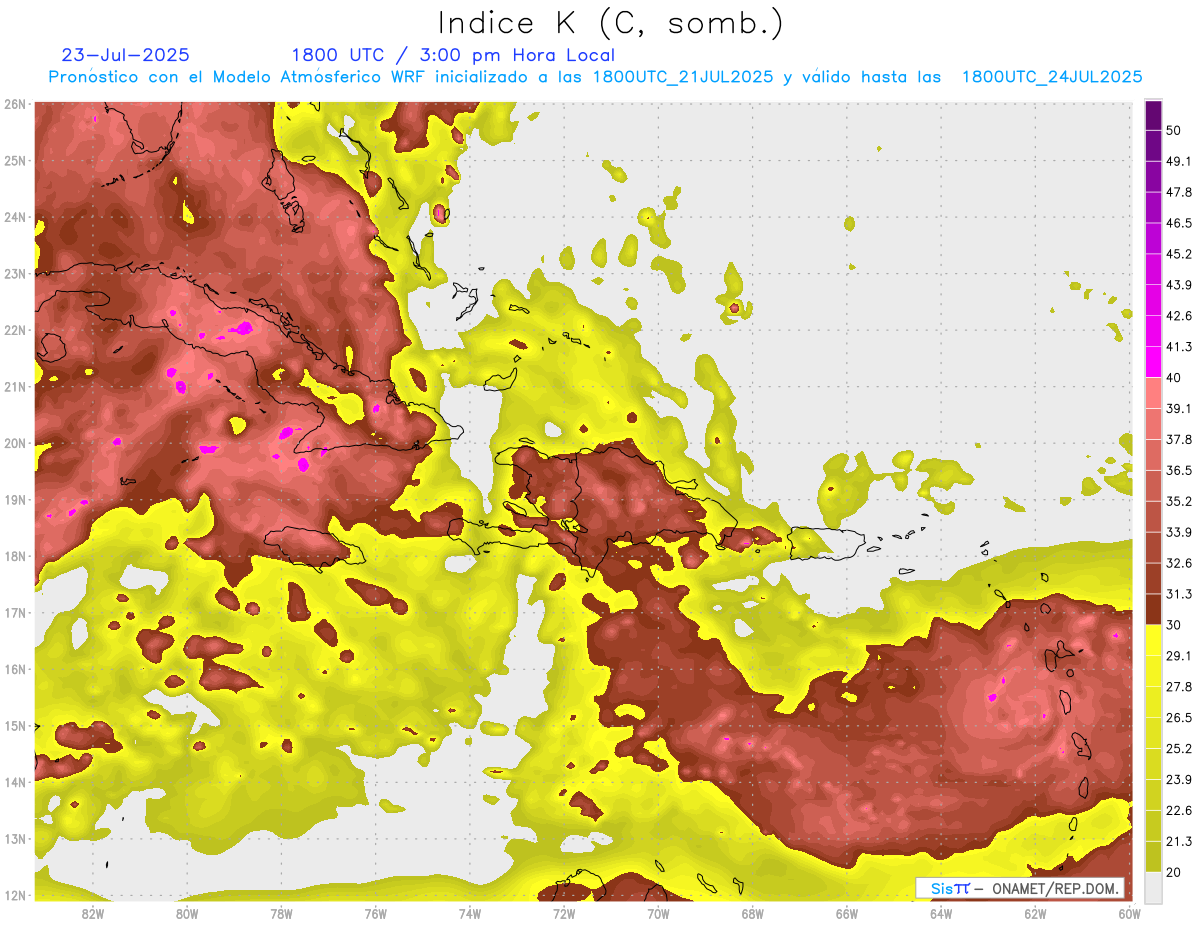1200x927 pixels.
Task: Click the colorbar value '40'
Action: pyautogui.click(x=1174, y=377)
